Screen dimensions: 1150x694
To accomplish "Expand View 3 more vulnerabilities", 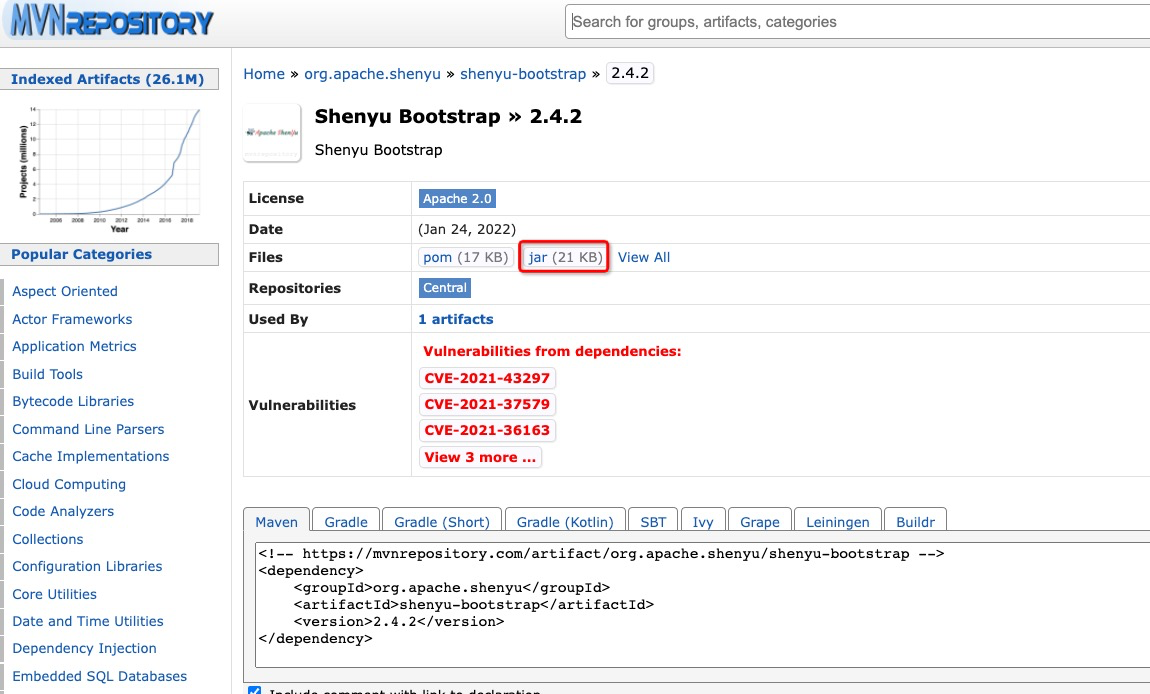I will point(480,457).
